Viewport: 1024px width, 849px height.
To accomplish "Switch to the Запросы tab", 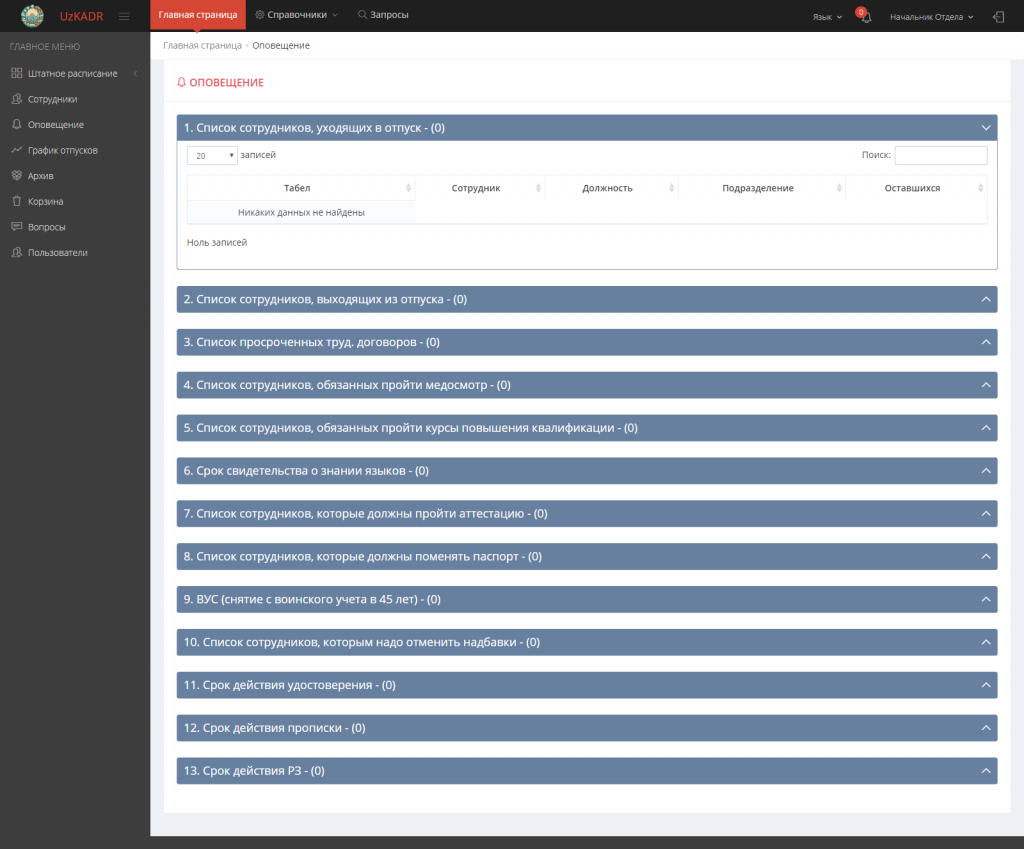I will coord(383,15).
